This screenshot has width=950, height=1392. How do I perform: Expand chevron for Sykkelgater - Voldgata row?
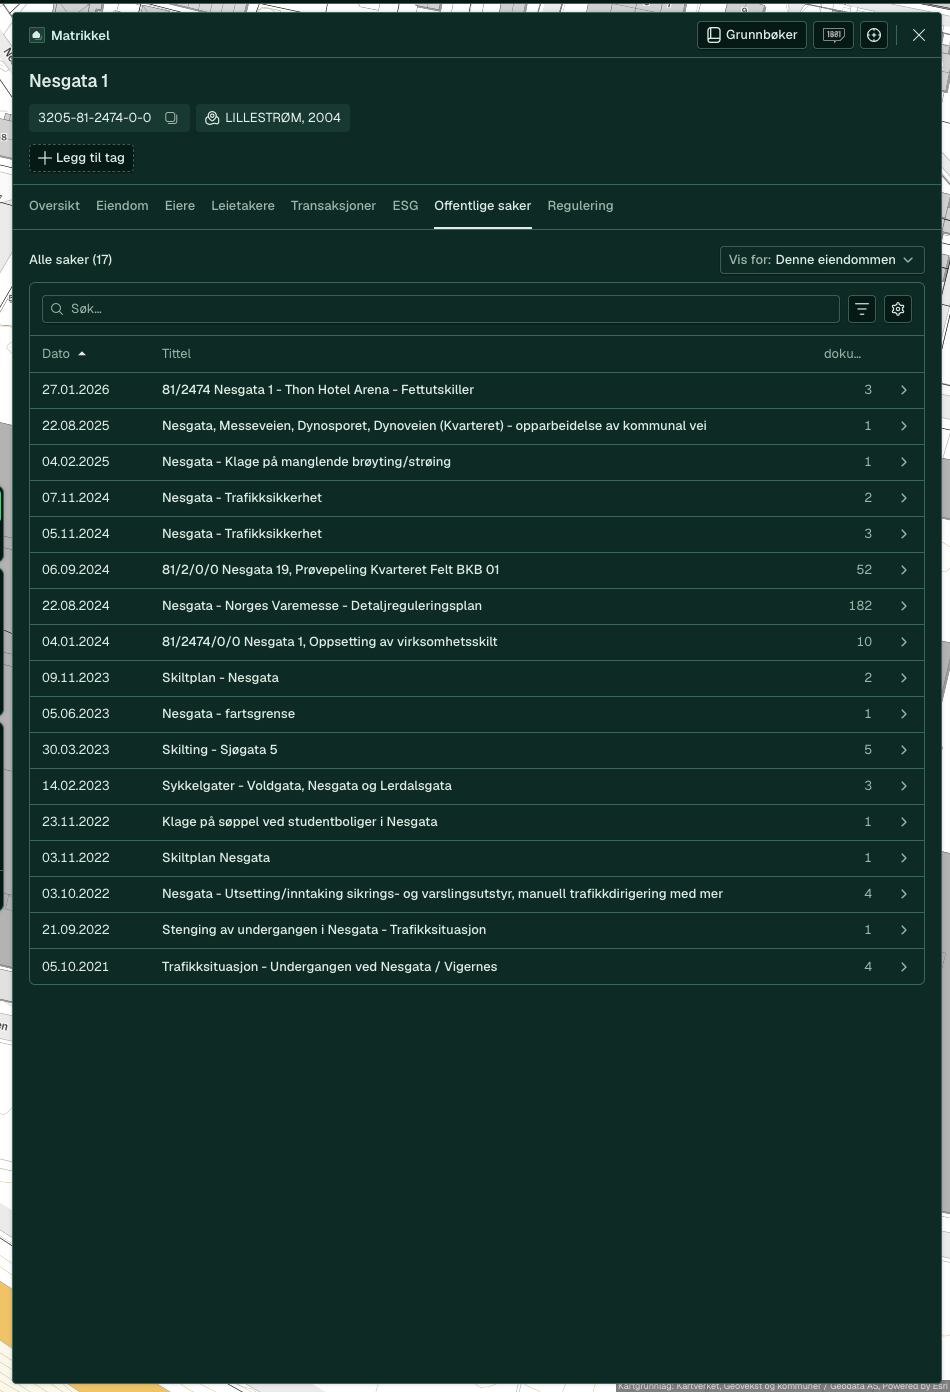pos(904,786)
